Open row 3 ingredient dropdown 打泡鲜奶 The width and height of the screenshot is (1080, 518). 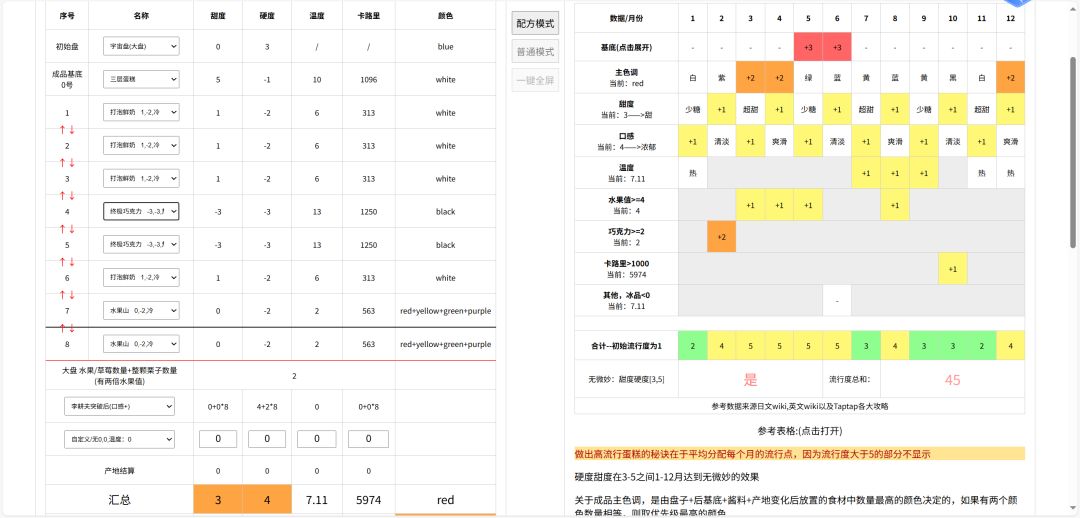(141, 178)
